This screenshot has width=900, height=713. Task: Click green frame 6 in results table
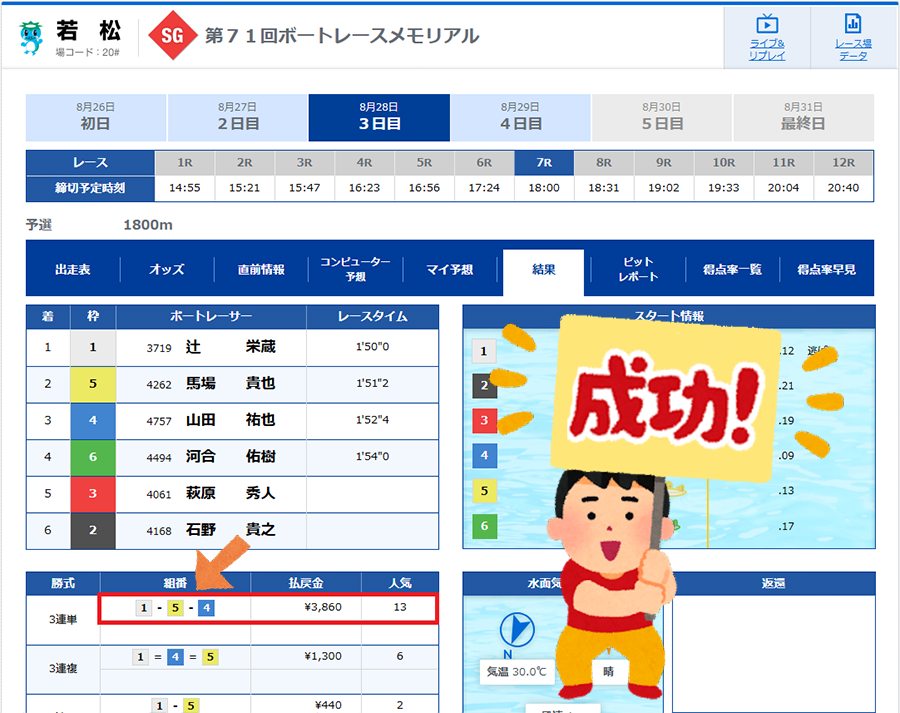93,458
